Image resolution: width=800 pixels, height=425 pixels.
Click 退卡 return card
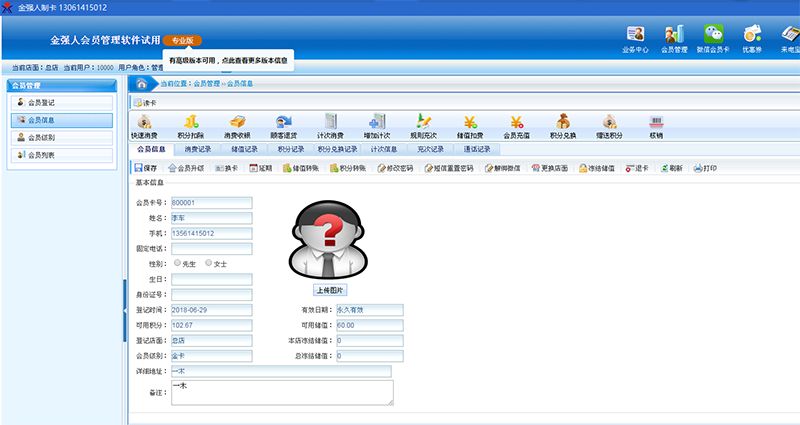(637, 168)
